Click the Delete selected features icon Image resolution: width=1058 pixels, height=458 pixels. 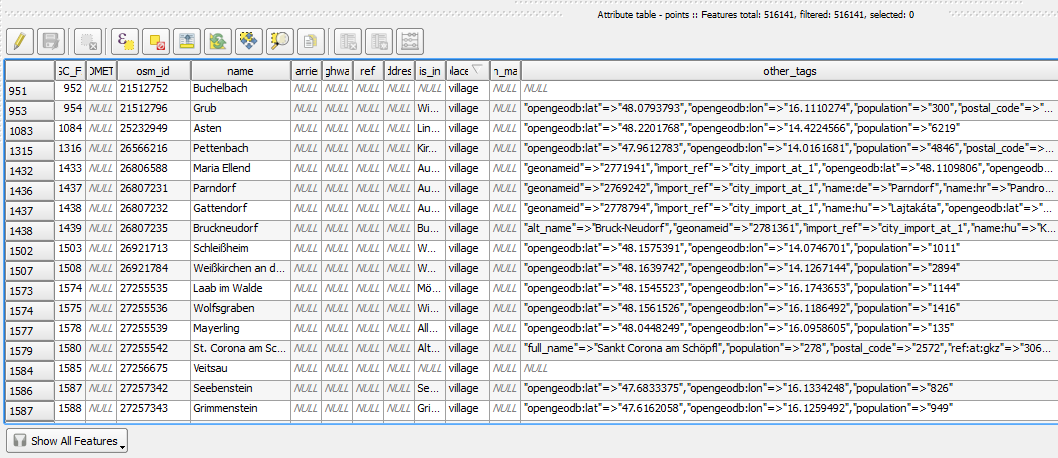pos(89,41)
